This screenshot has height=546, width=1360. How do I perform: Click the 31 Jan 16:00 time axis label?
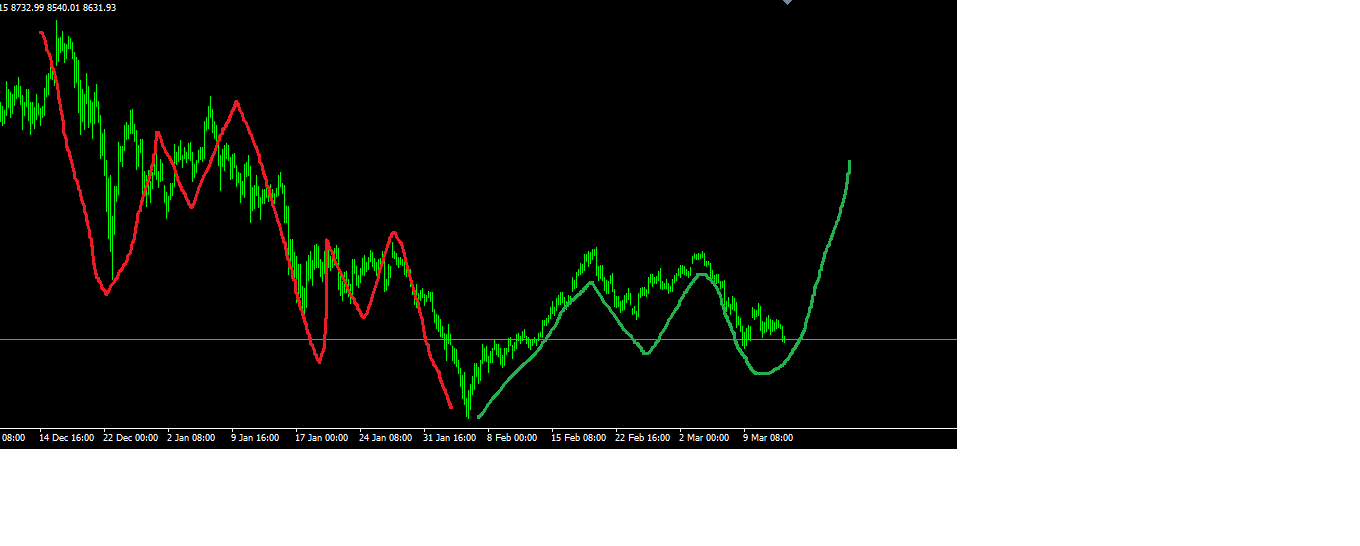pos(450,438)
